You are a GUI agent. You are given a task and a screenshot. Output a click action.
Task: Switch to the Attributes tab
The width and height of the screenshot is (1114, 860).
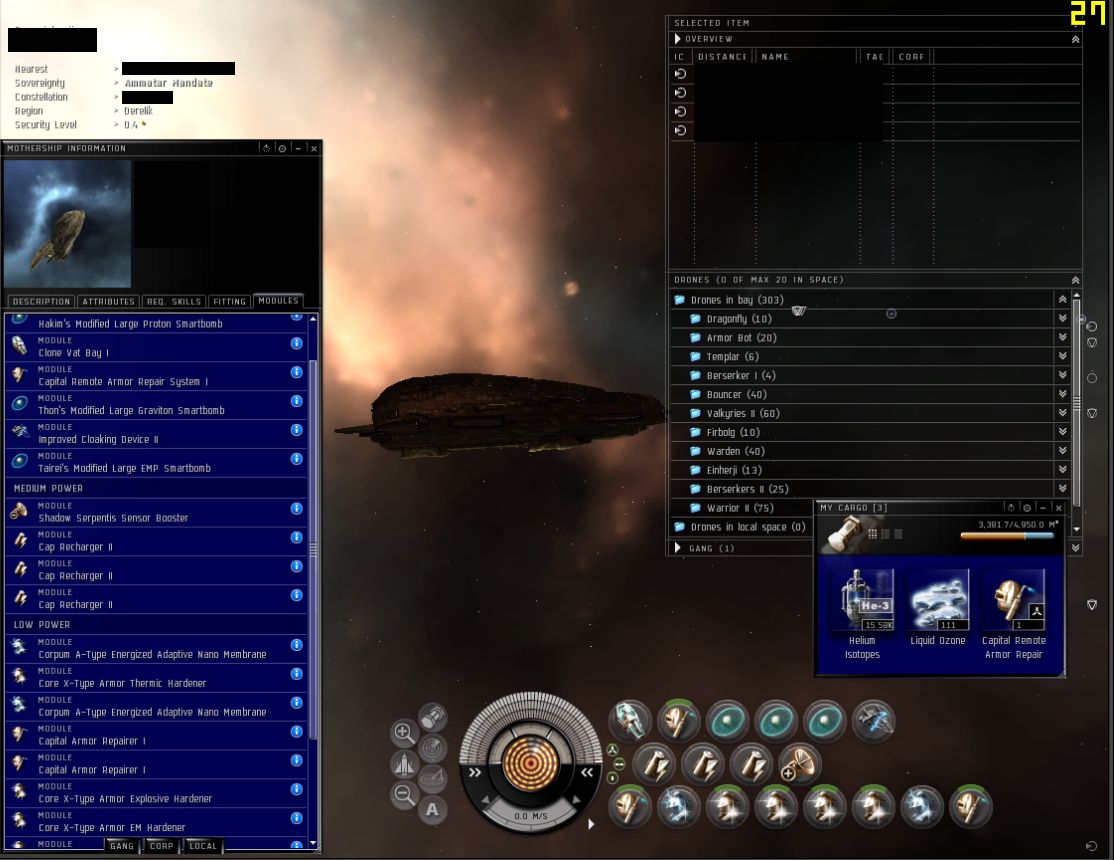coord(108,301)
